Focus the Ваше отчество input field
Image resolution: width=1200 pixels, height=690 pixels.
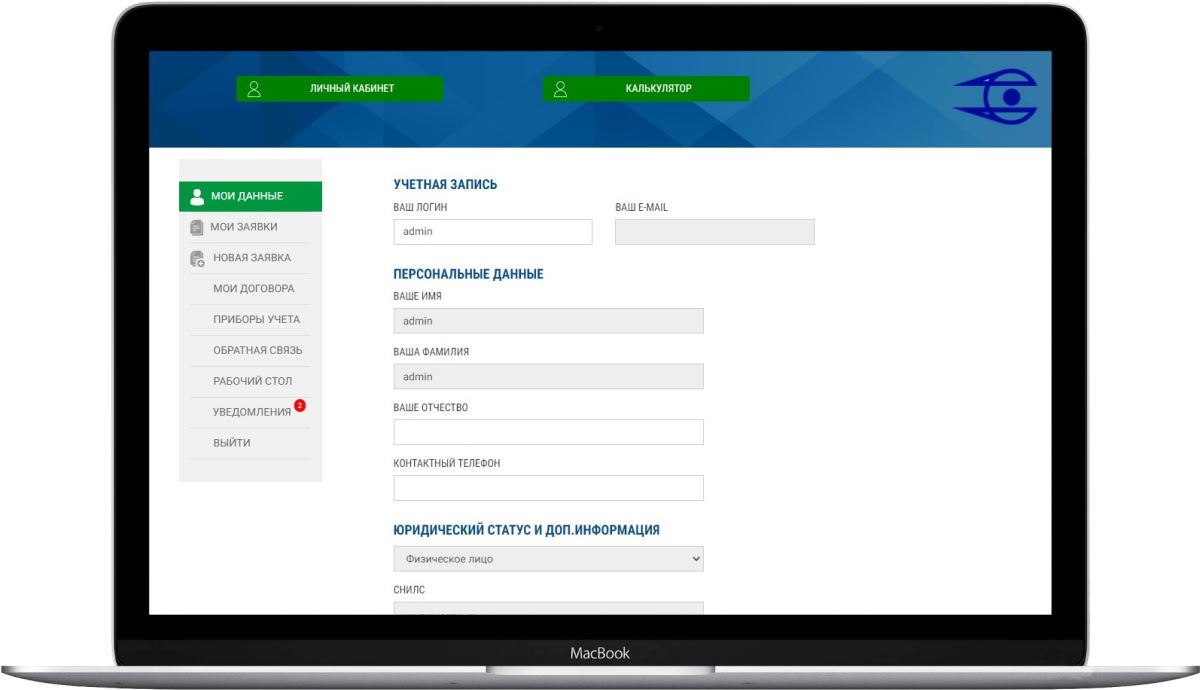[548, 432]
